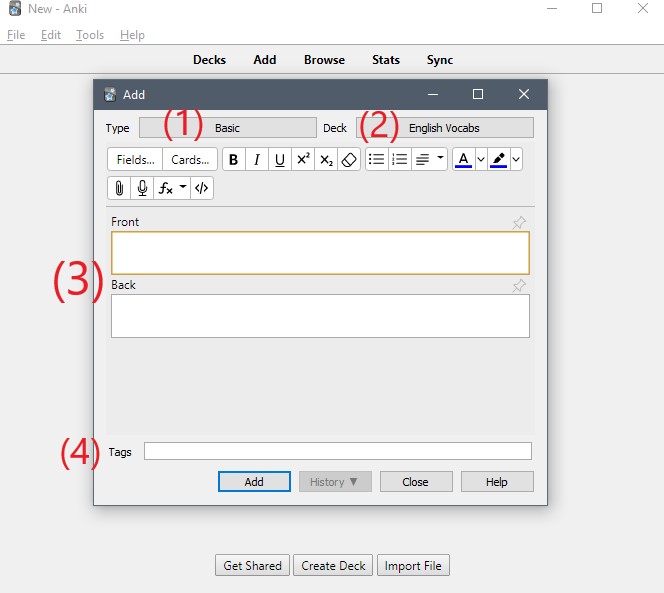664x593 pixels.
Task: Choose a deck other than English Vocabs
Action: pyautogui.click(x=445, y=128)
